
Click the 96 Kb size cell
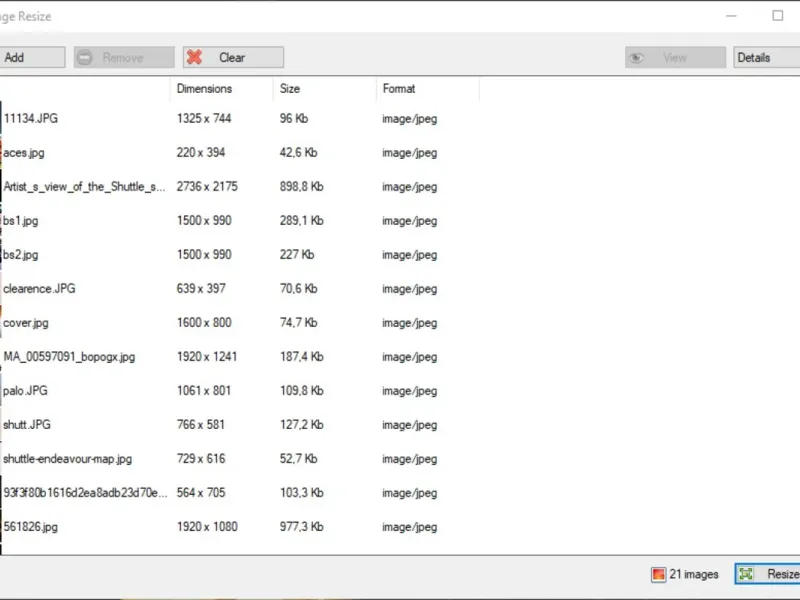point(294,118)
